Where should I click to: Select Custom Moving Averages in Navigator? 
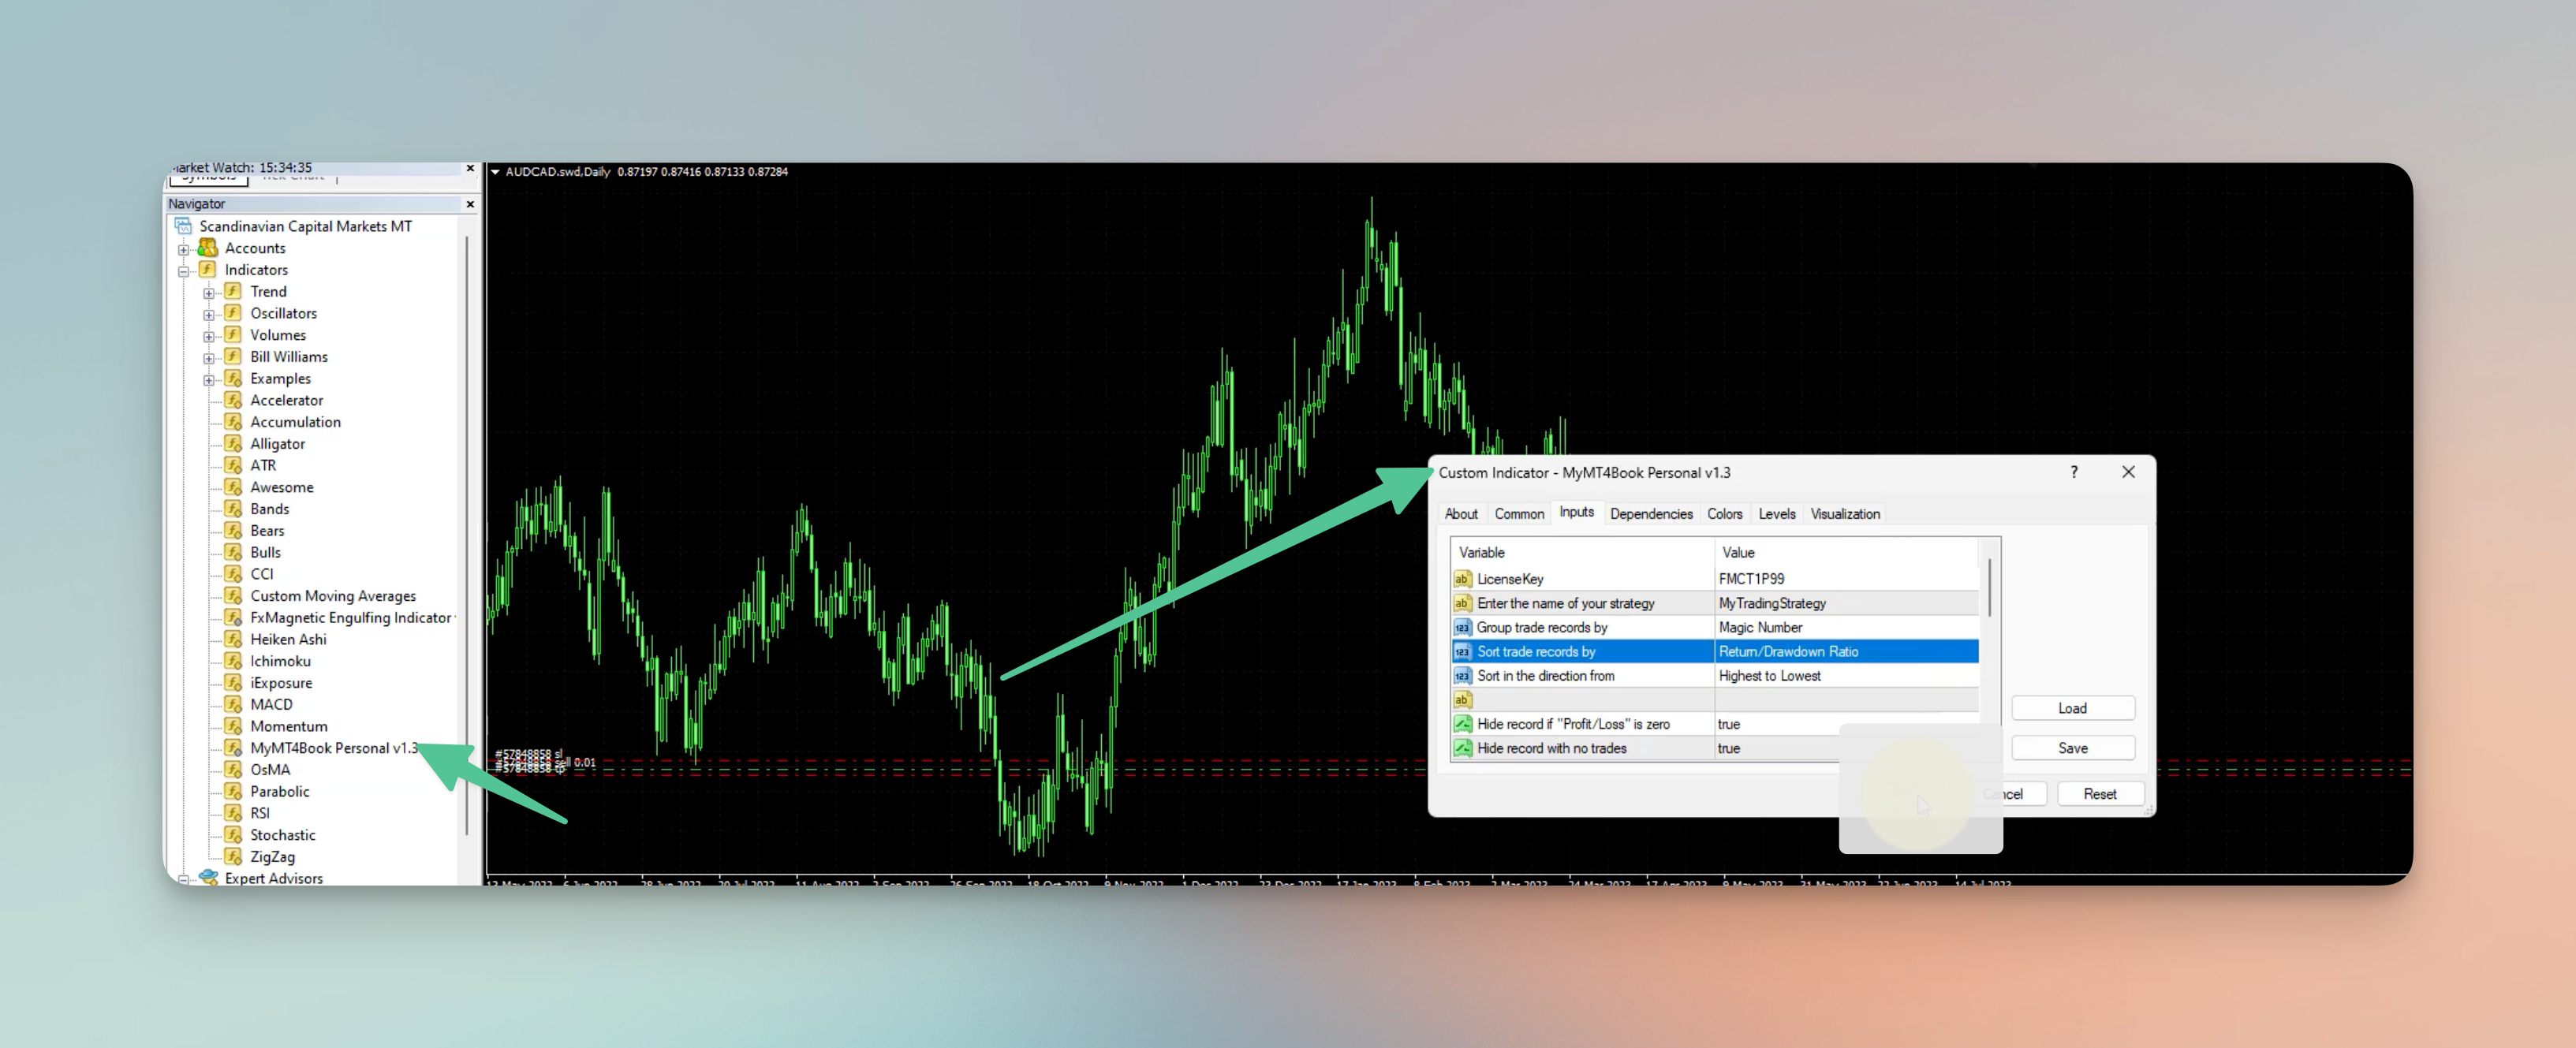point(333,596)
